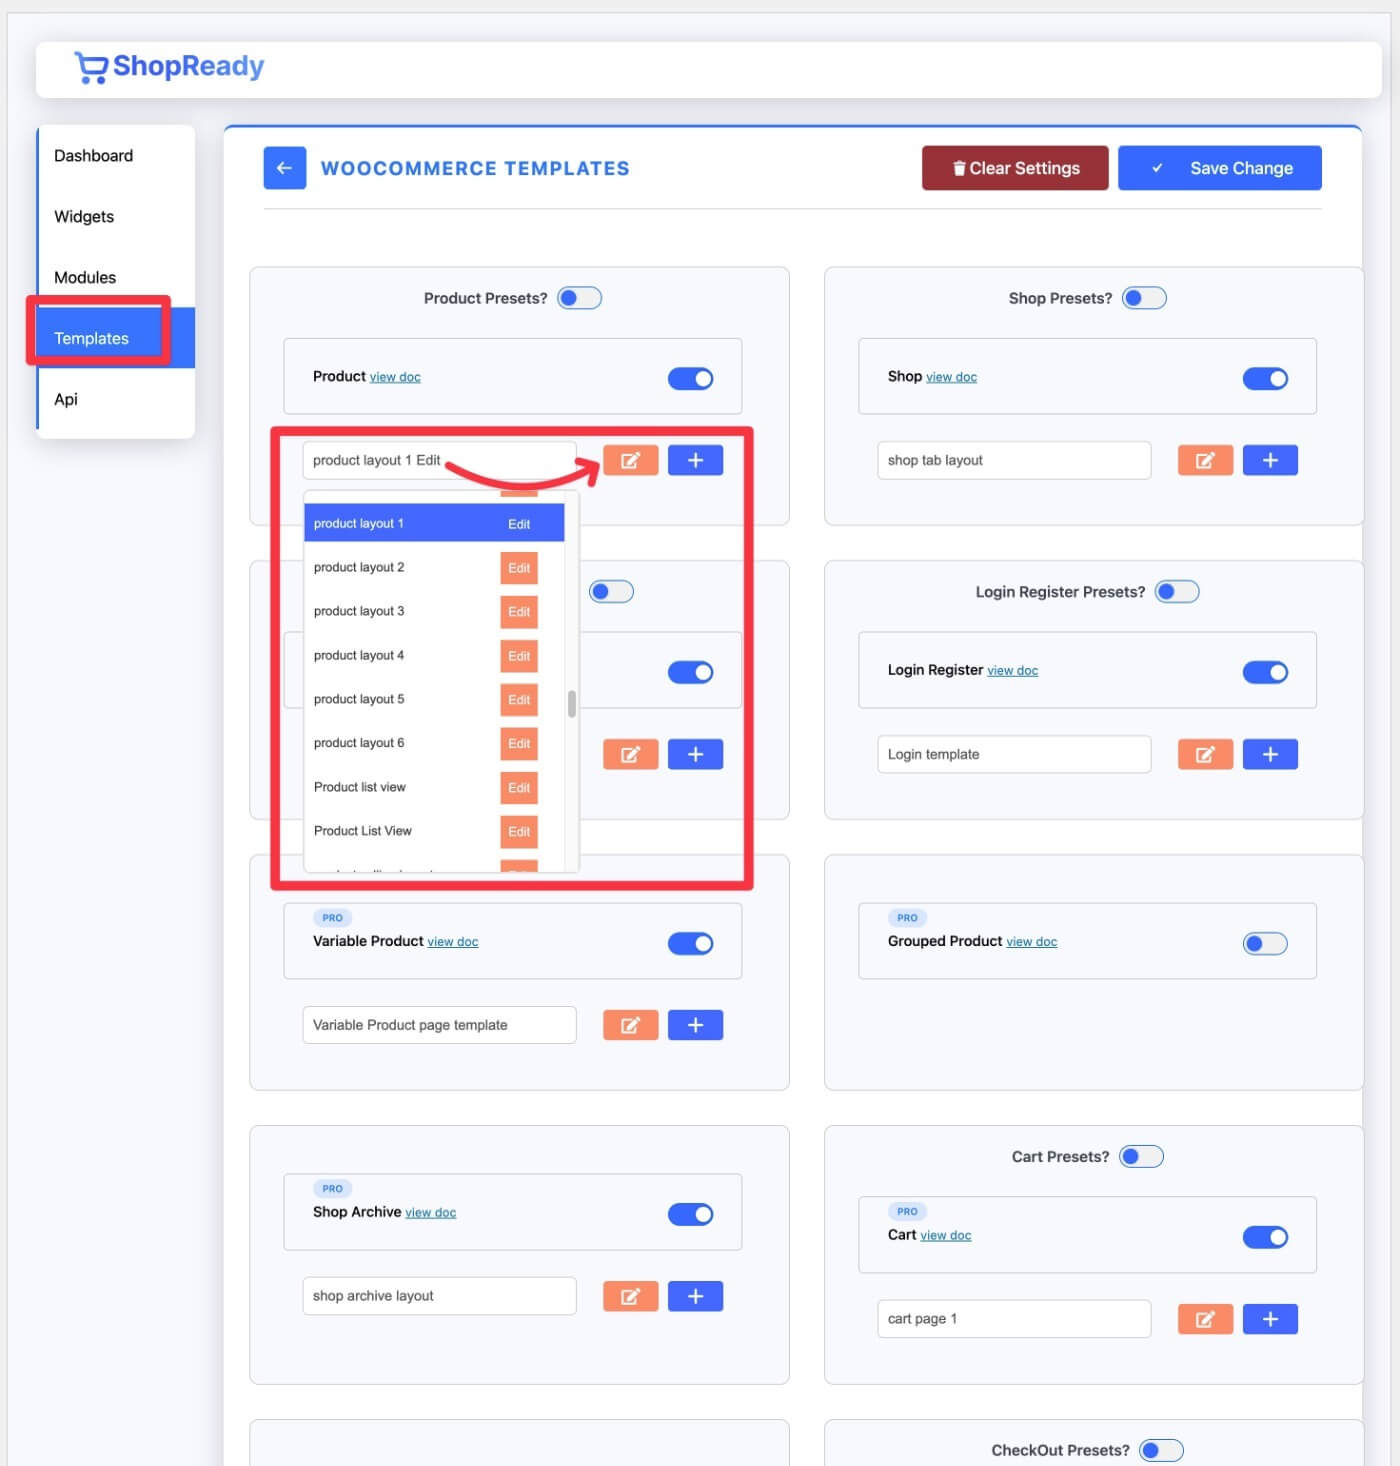The height and width of the screenshot is (1466, 1400).
Task: Open the Dashboard menu item
Action: [x=116, y=156]
